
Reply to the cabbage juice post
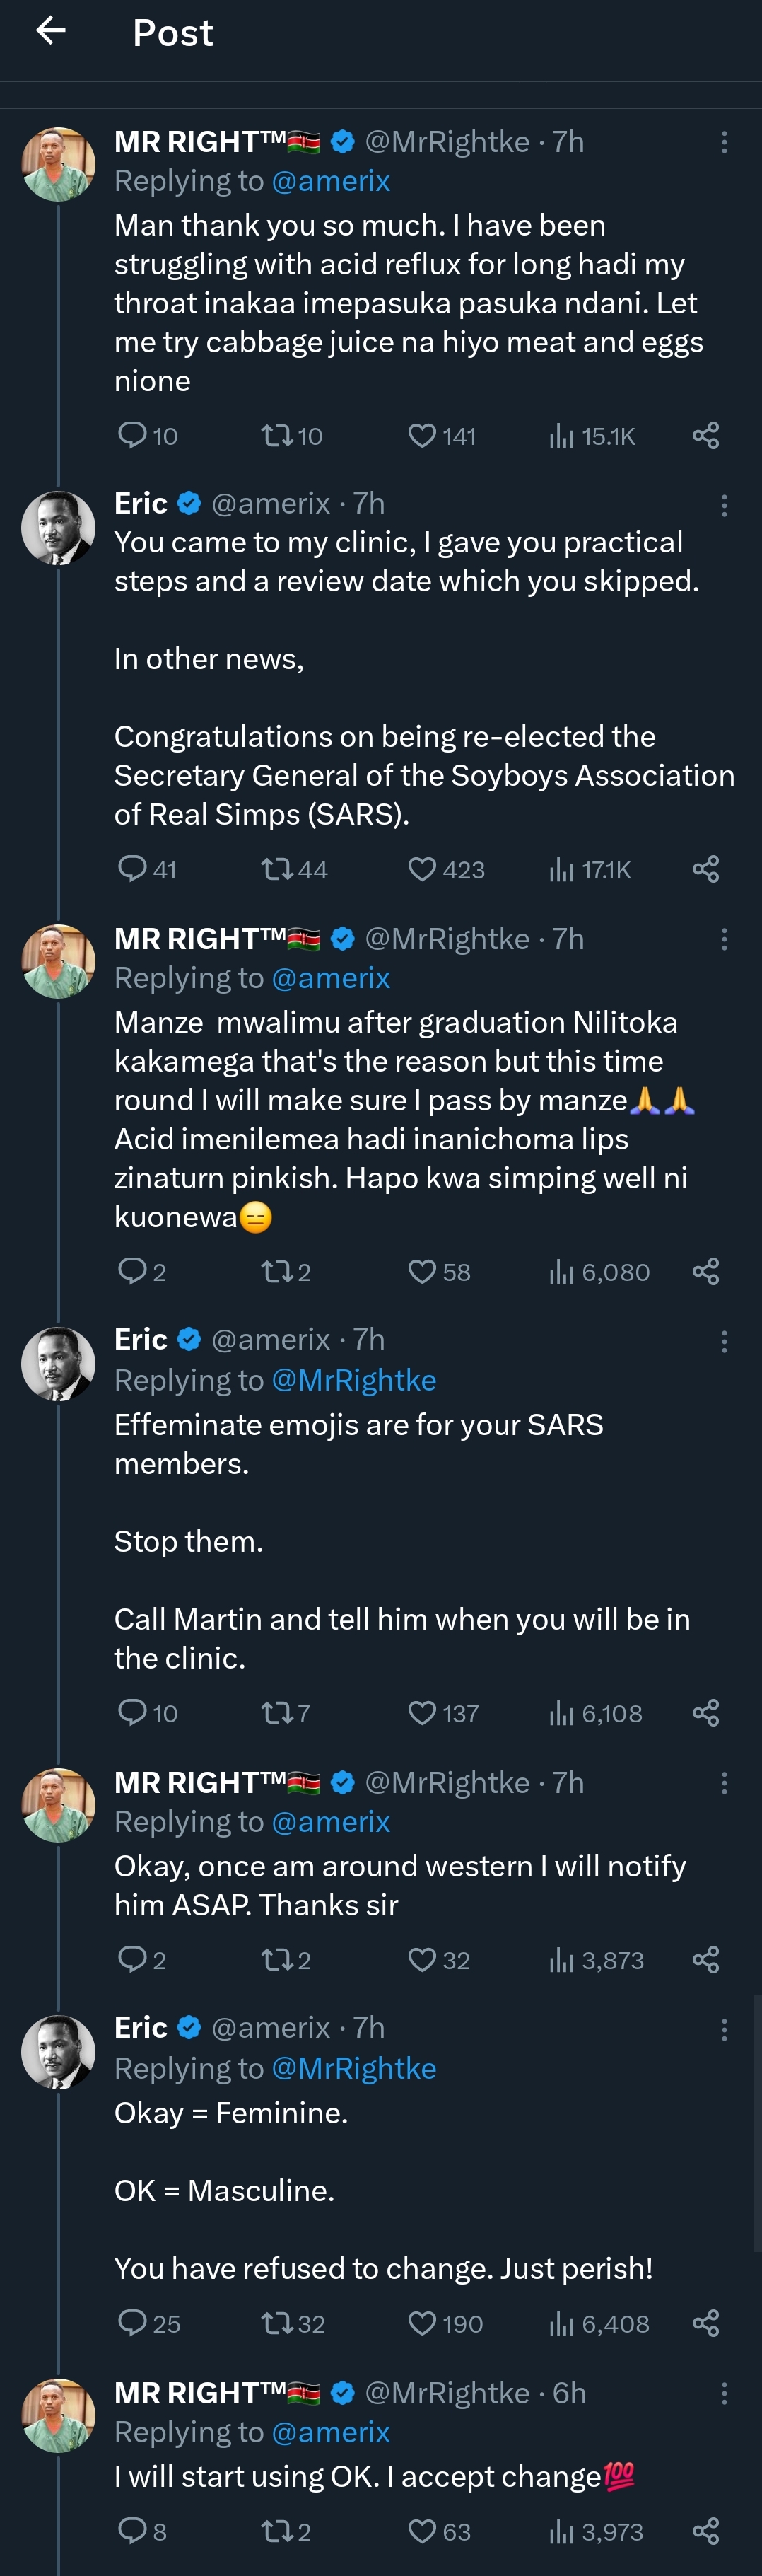tap(132, 436)
